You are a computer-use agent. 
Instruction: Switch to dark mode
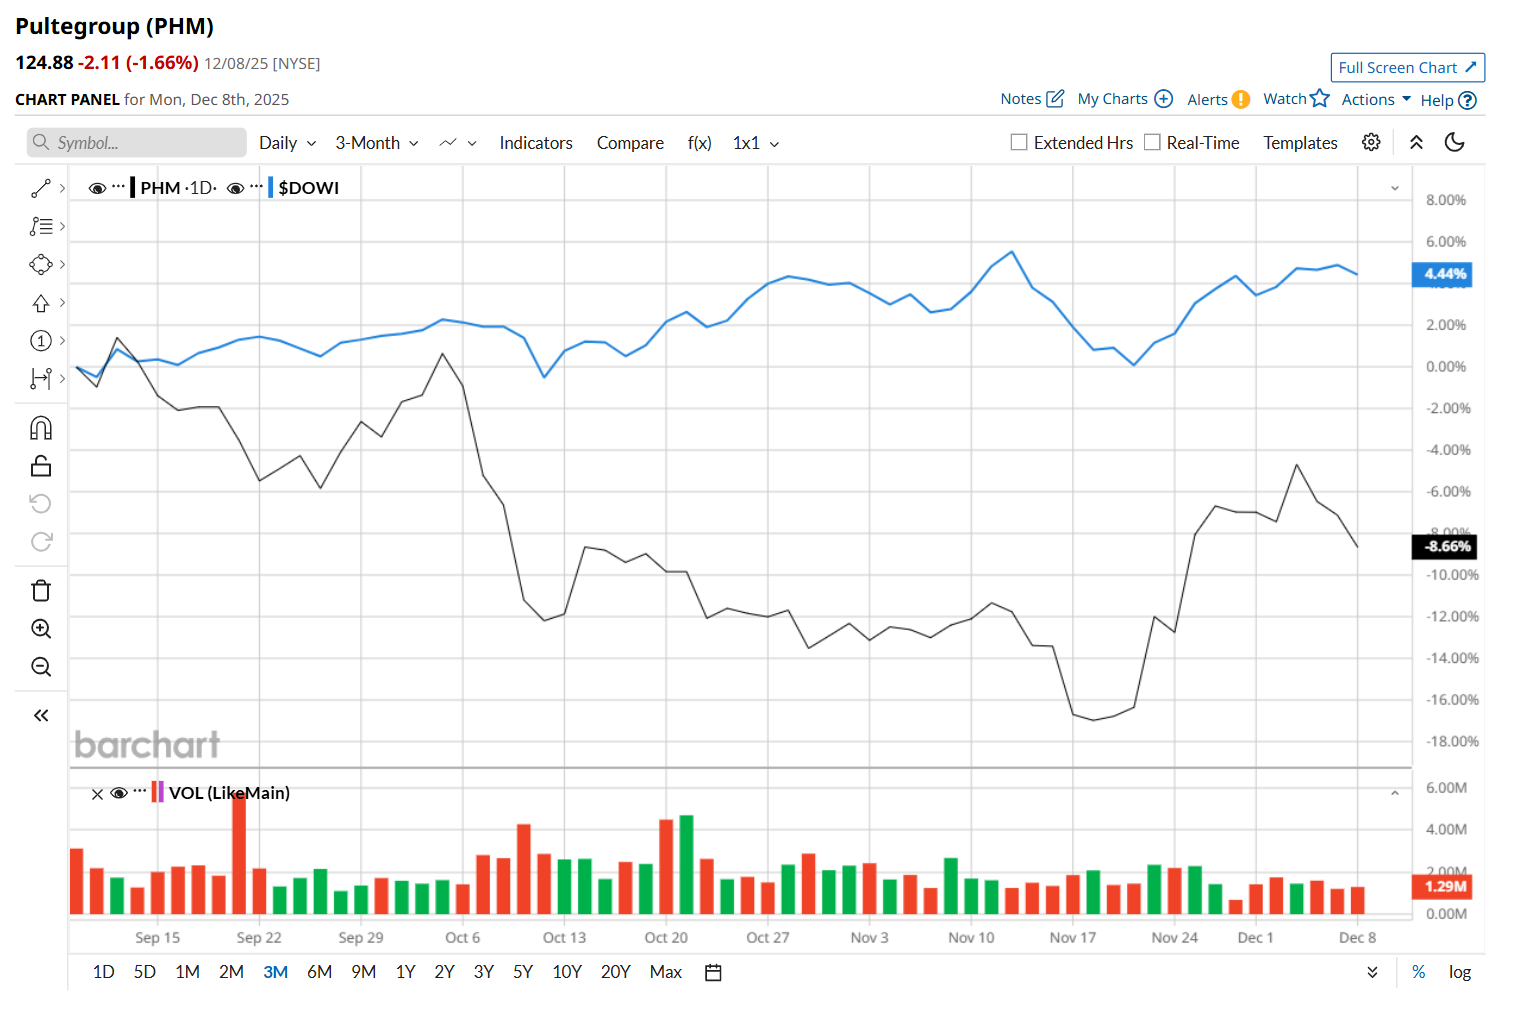tap(1455, 142)
